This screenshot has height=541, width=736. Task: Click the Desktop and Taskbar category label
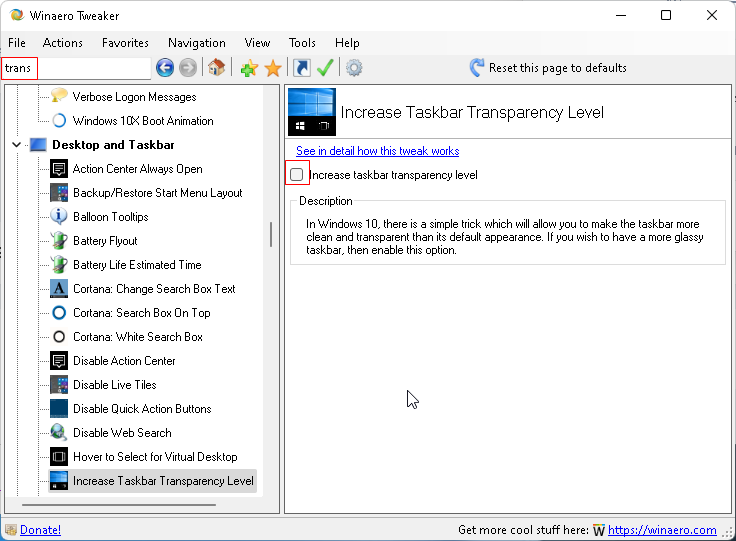[x=113, y=145]
